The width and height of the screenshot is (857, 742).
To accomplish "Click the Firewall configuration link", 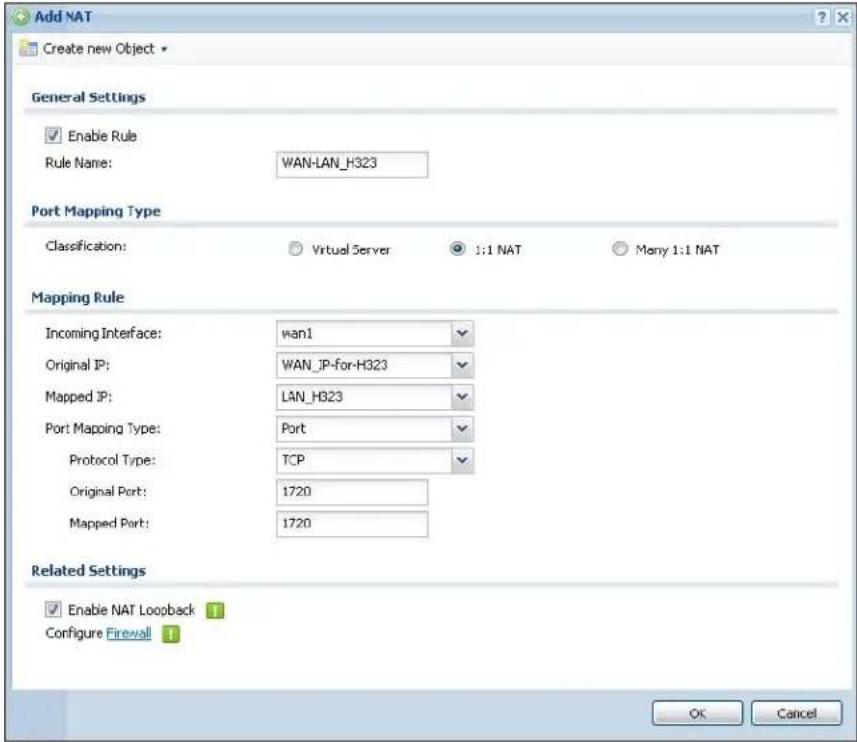I will tap(128, 633).
